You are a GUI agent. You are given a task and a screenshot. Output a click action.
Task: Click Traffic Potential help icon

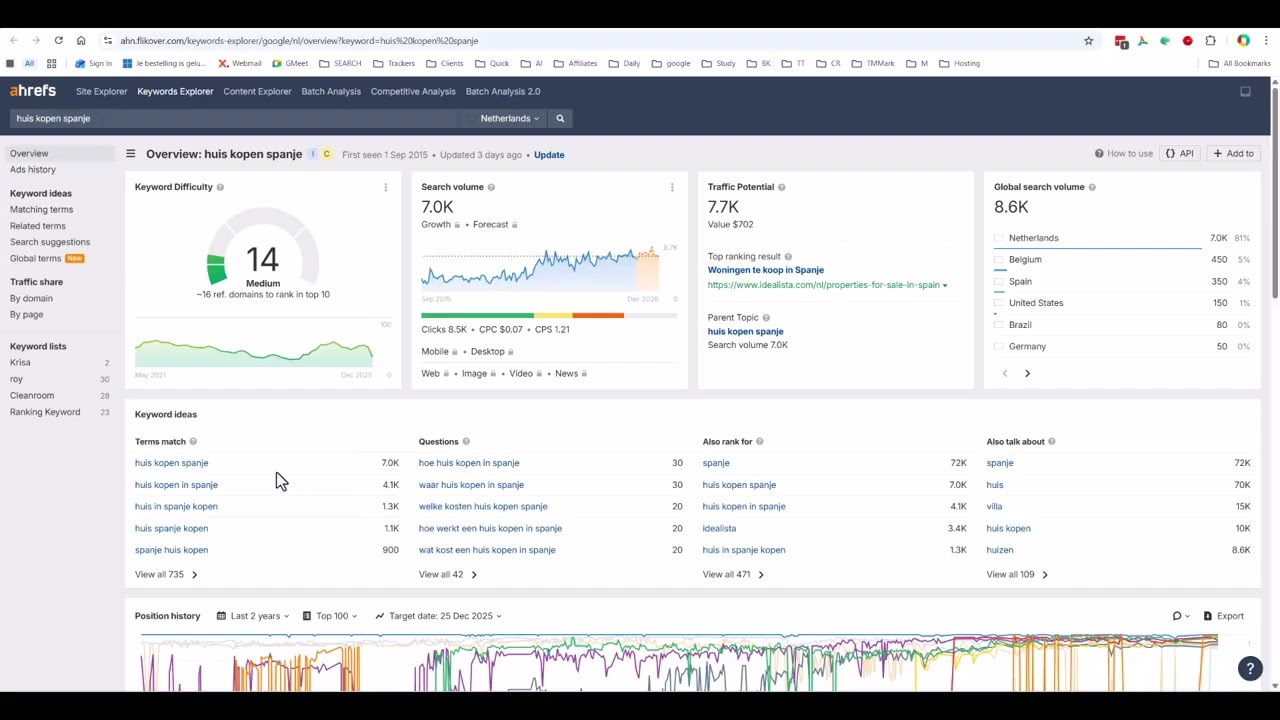(781, 187)
